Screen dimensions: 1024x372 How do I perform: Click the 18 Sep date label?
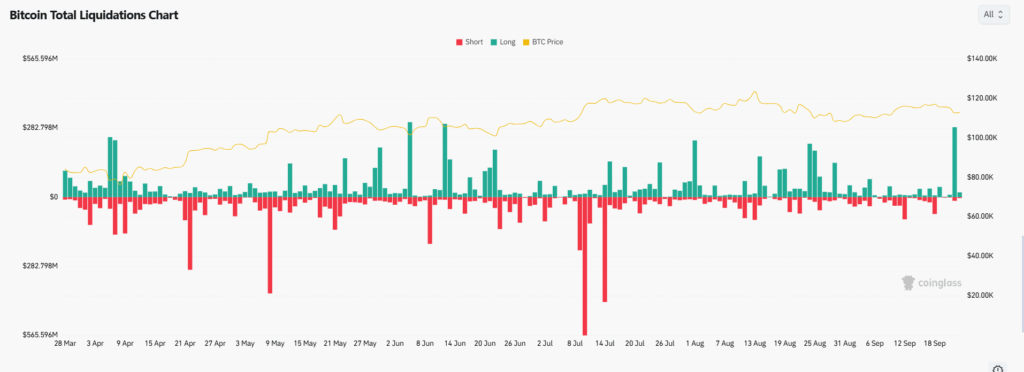(x=935, y=343)
